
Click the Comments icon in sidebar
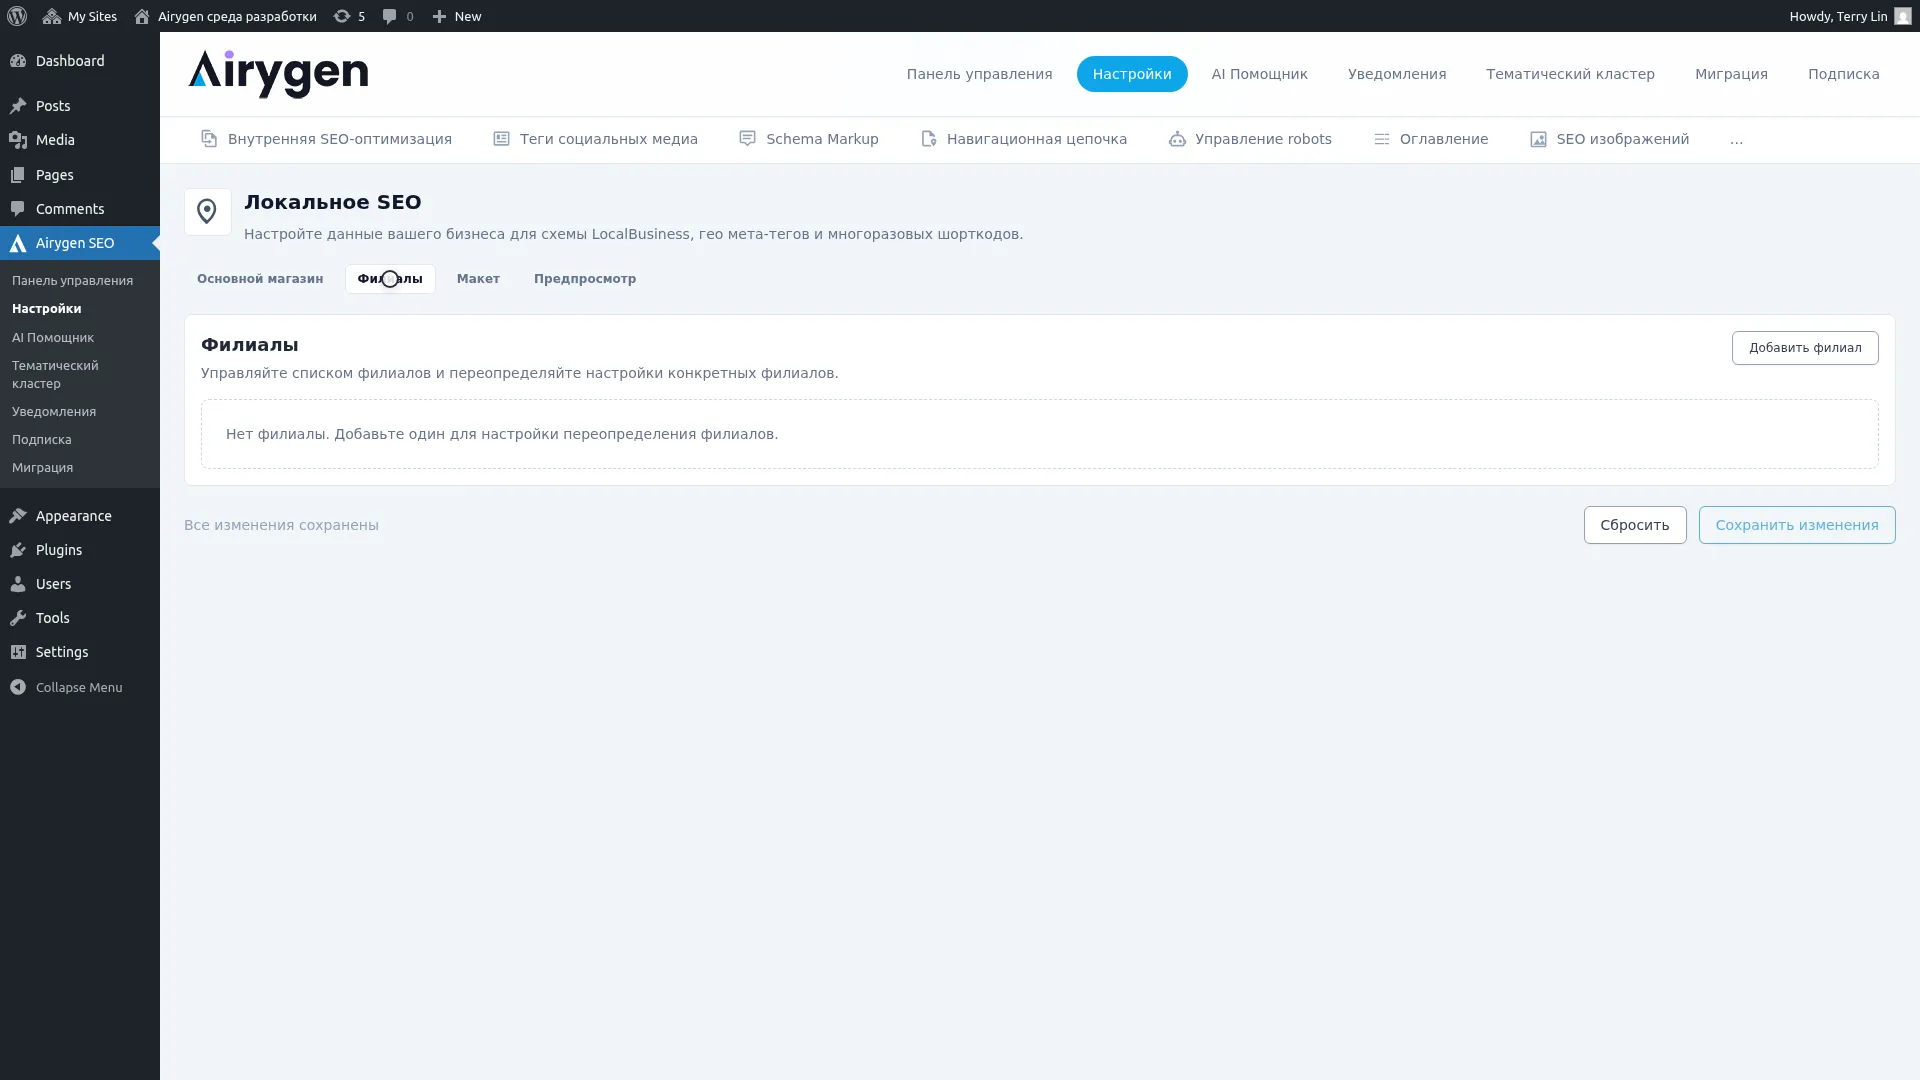click(x=18, y=209)
